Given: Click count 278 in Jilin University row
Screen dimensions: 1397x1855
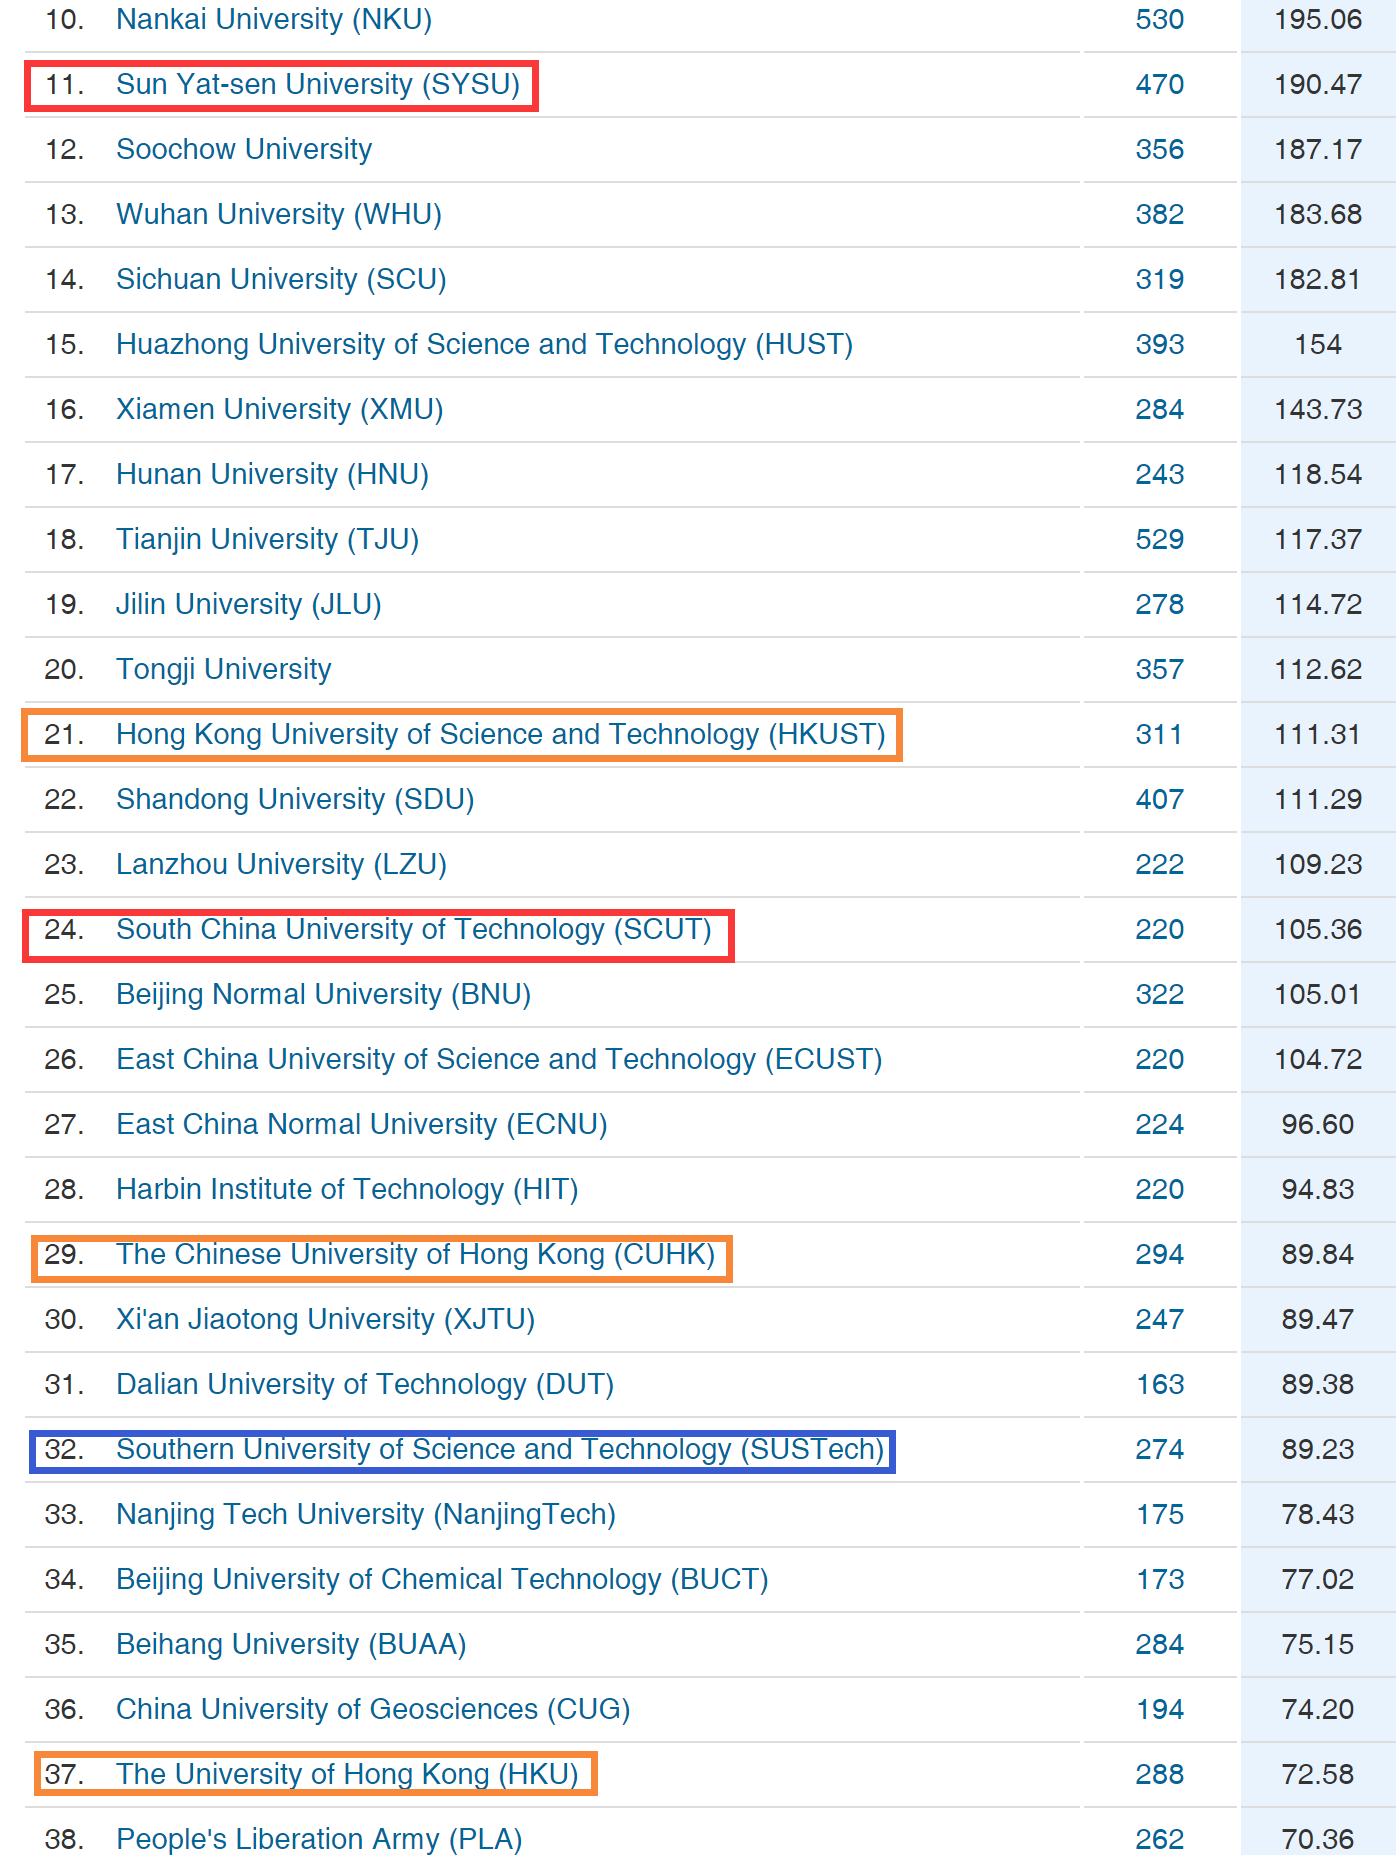Looking at the screenshot, I should [x=1160, y=605].
